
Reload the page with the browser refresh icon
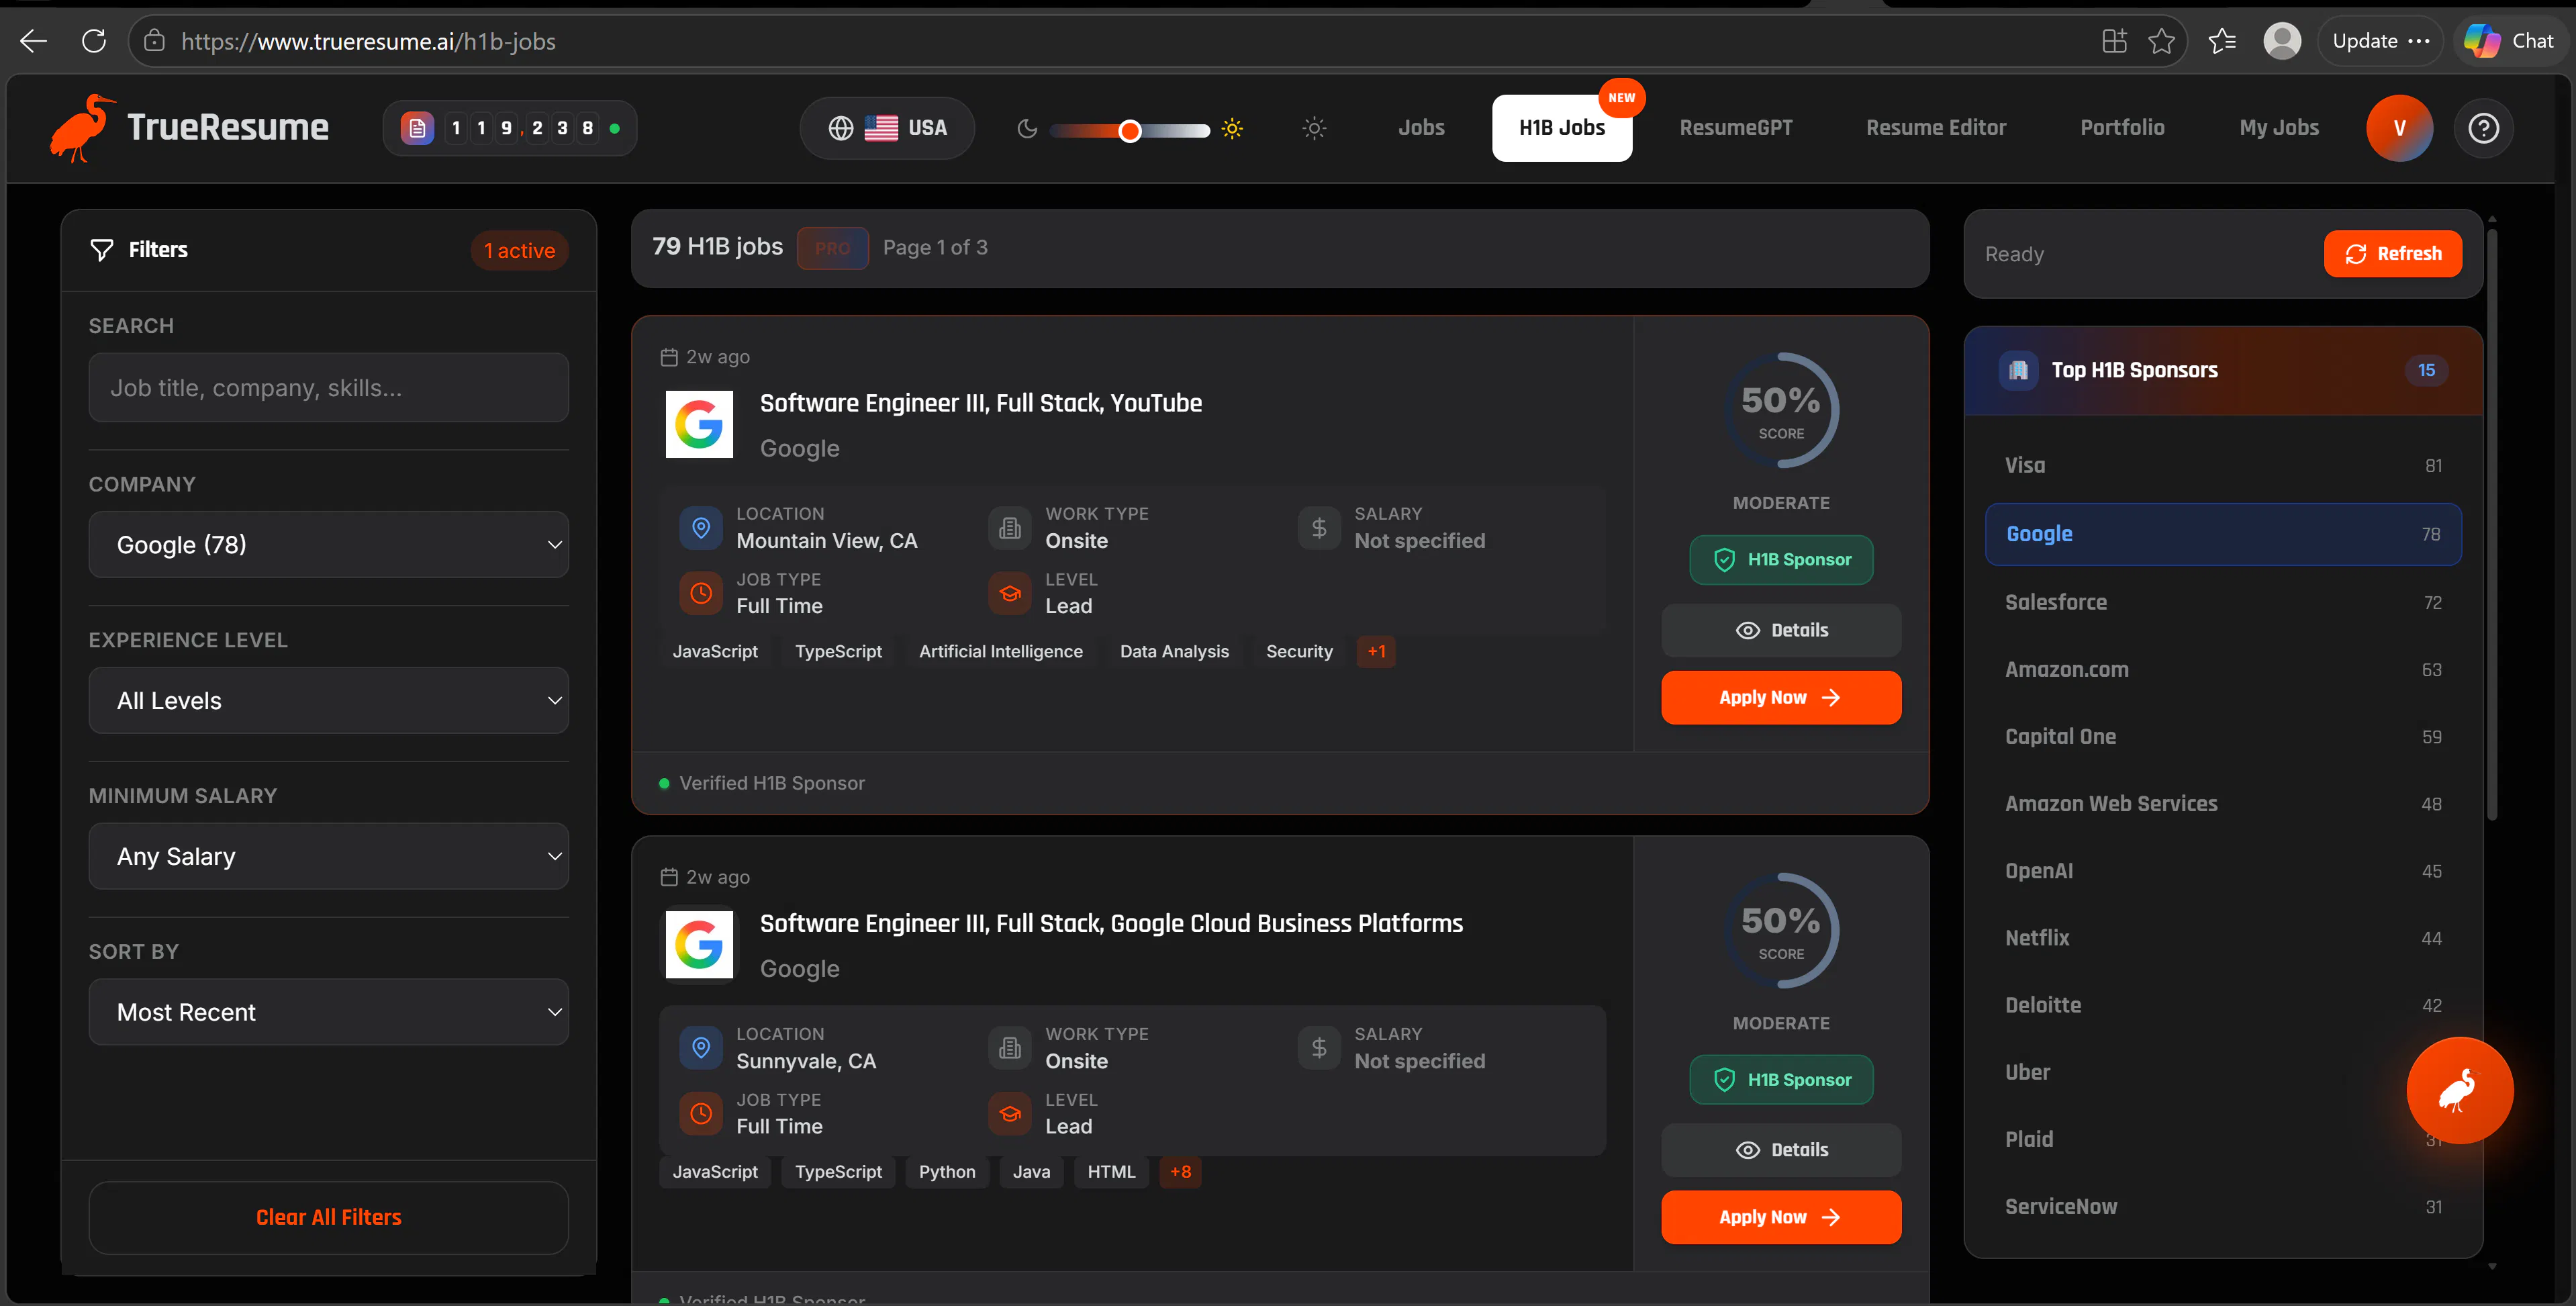[x=94, y=41]
